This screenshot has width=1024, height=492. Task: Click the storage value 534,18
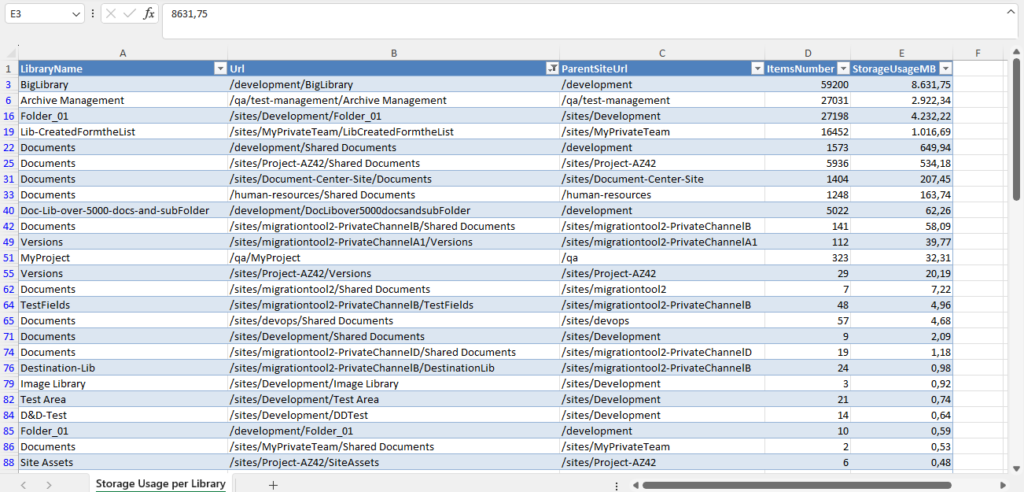tap(901, 163)
